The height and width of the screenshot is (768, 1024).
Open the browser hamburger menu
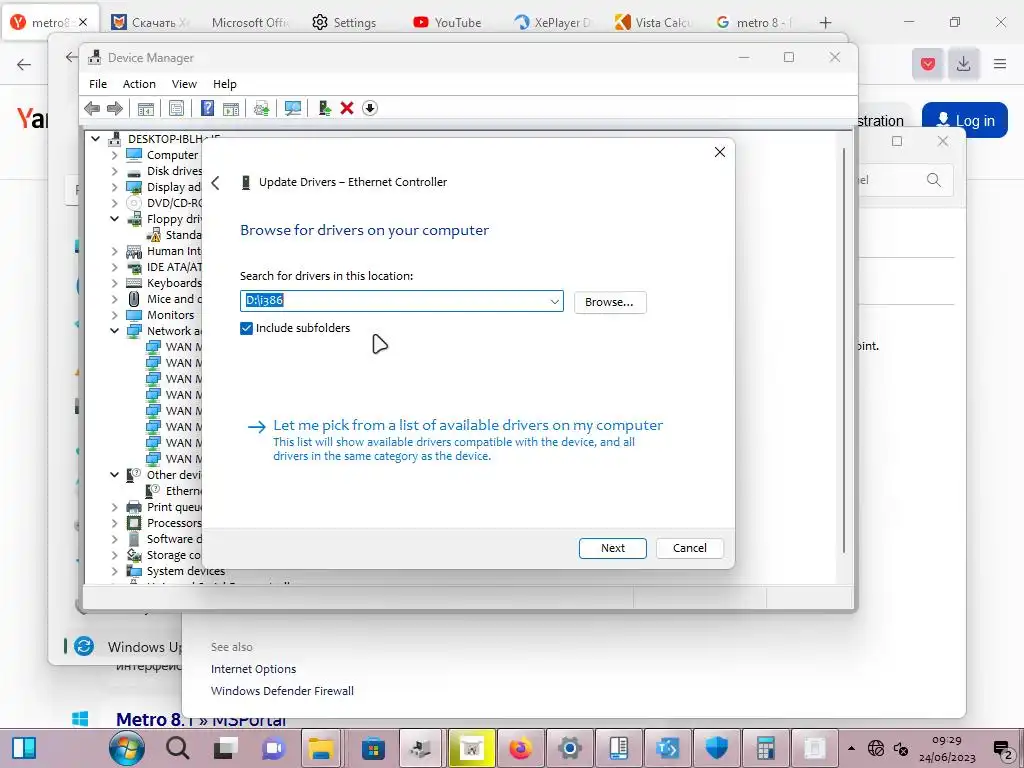pyautogui.click(x=1000, y=63)
